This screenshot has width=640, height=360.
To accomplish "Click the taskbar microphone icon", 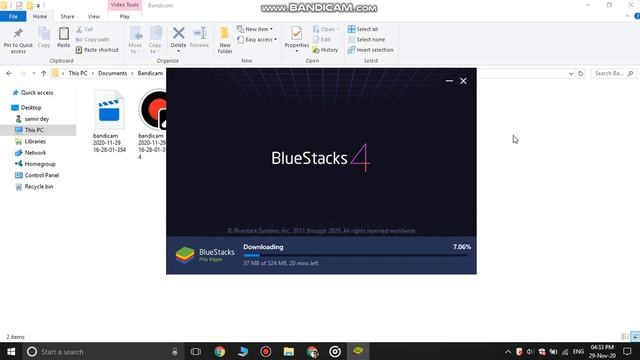I will click(175, 351).
